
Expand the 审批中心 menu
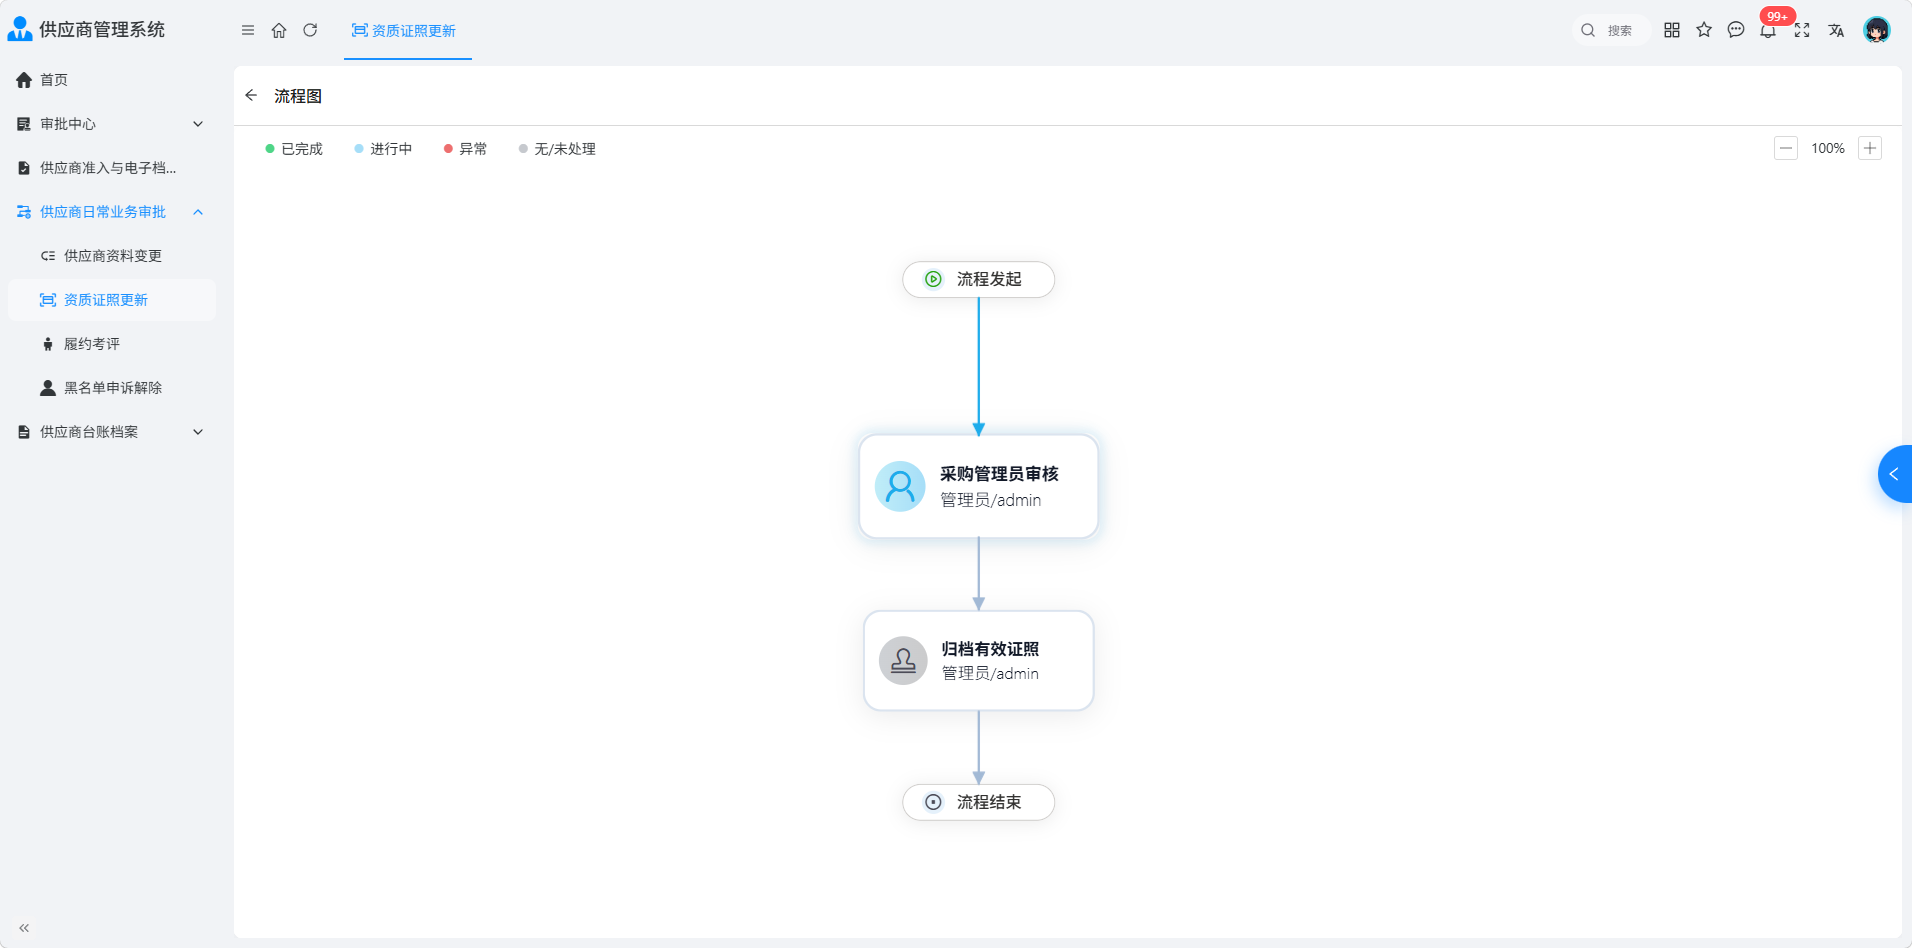click(x=112, y=124)
